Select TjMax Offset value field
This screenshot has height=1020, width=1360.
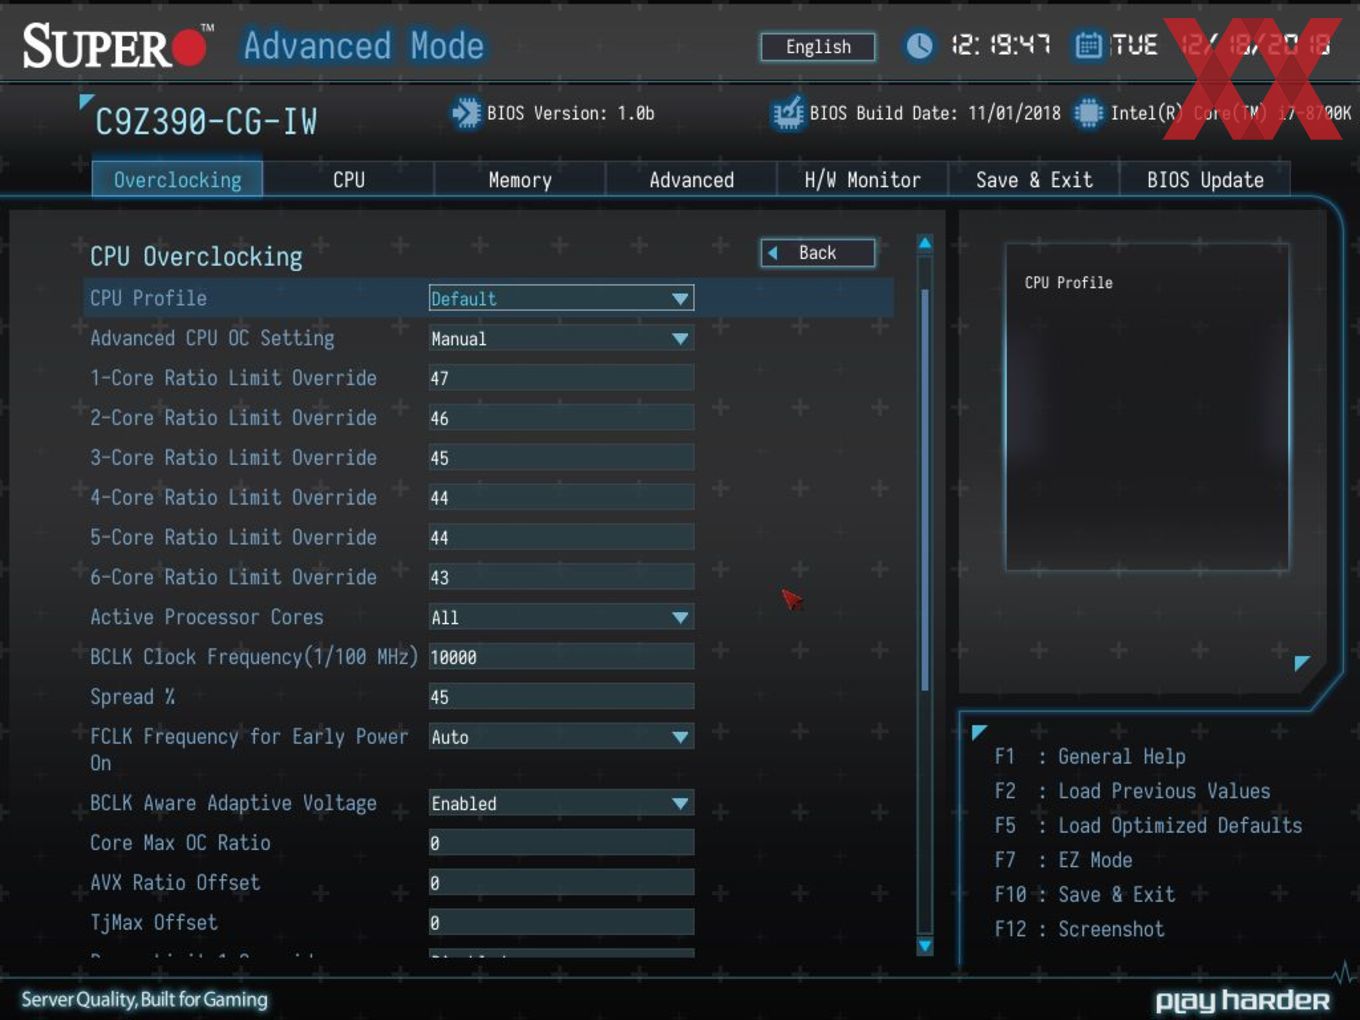click(561, 922)
